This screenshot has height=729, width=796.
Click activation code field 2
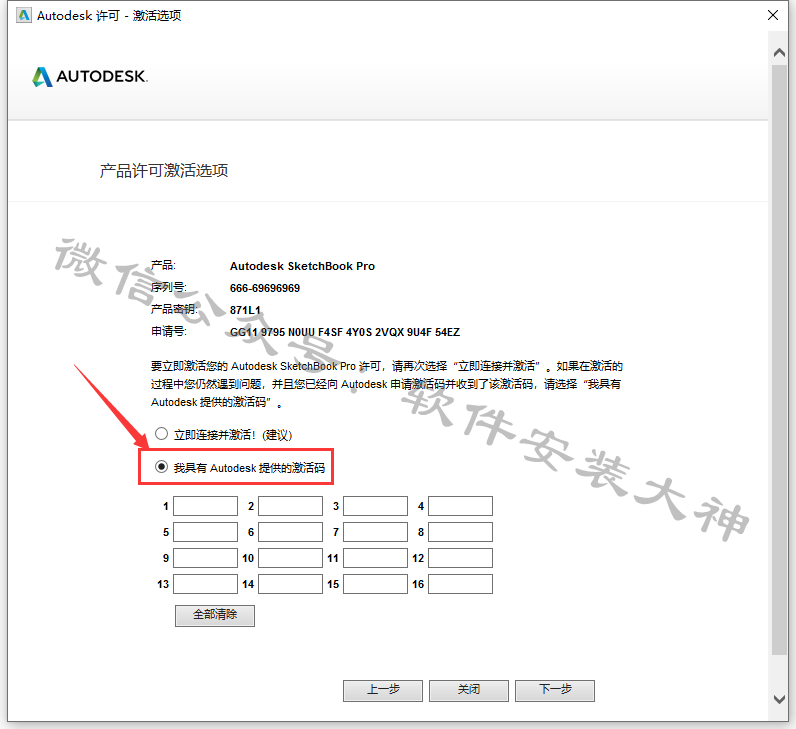click(290, 506)
